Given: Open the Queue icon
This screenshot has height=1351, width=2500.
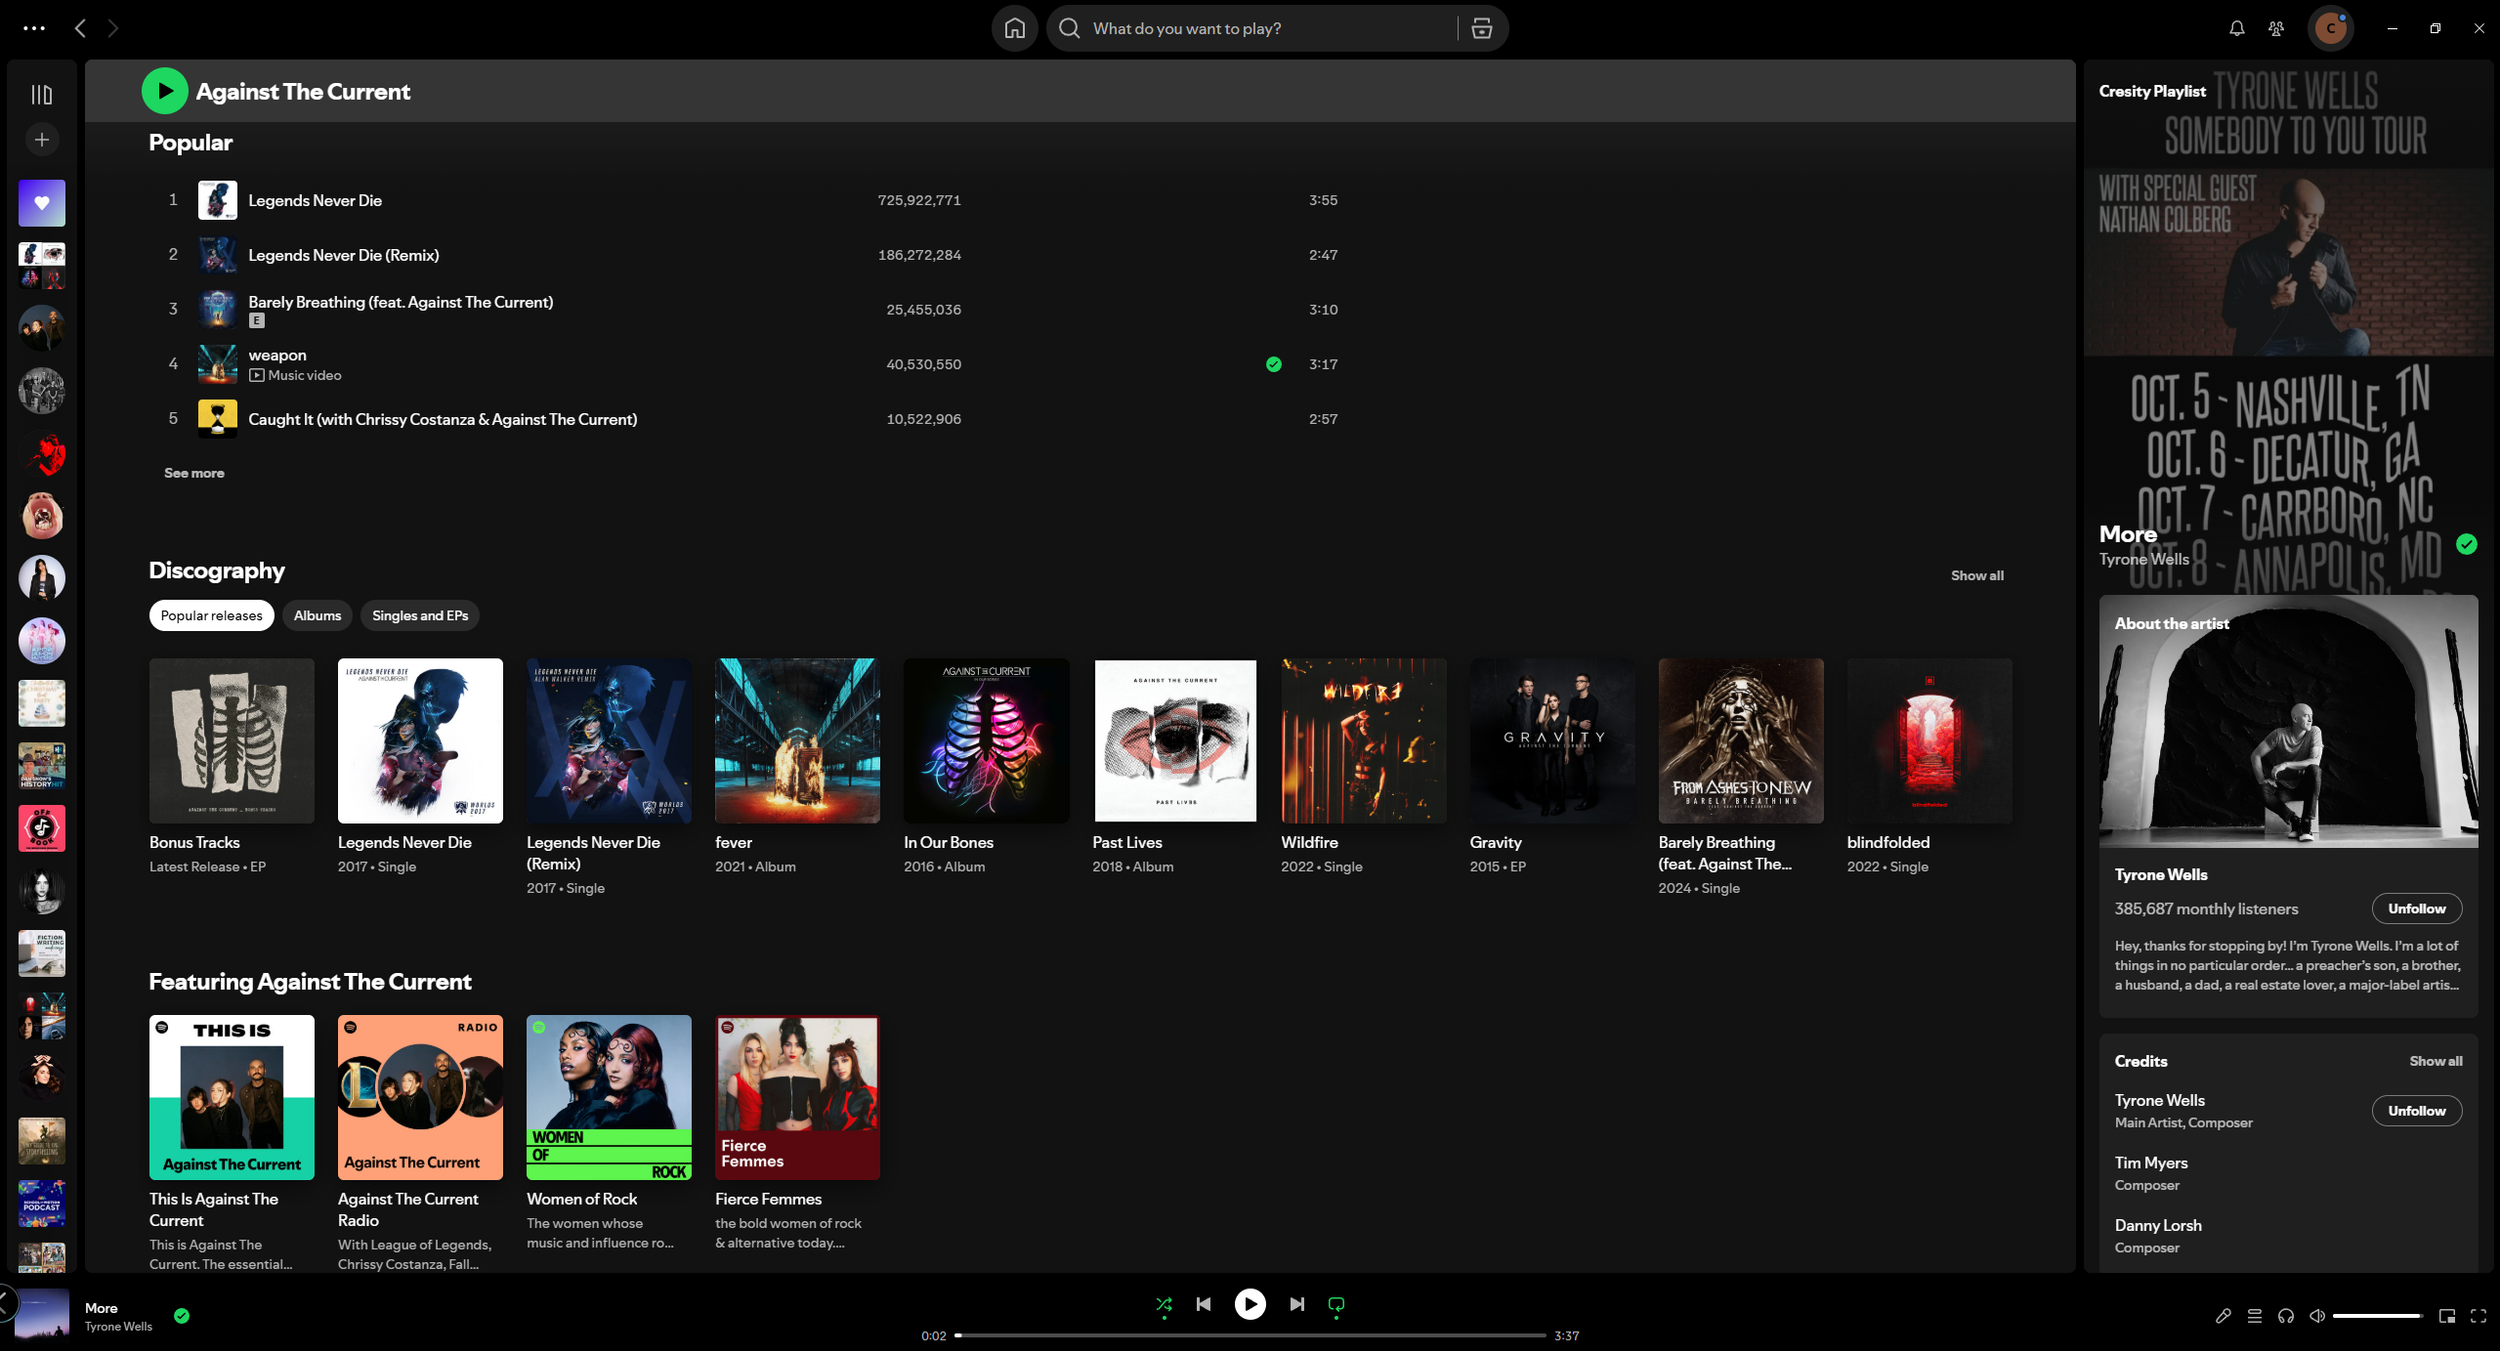Looking at the screenshot, I should pyautogui.click(x=2254, y=1316).
